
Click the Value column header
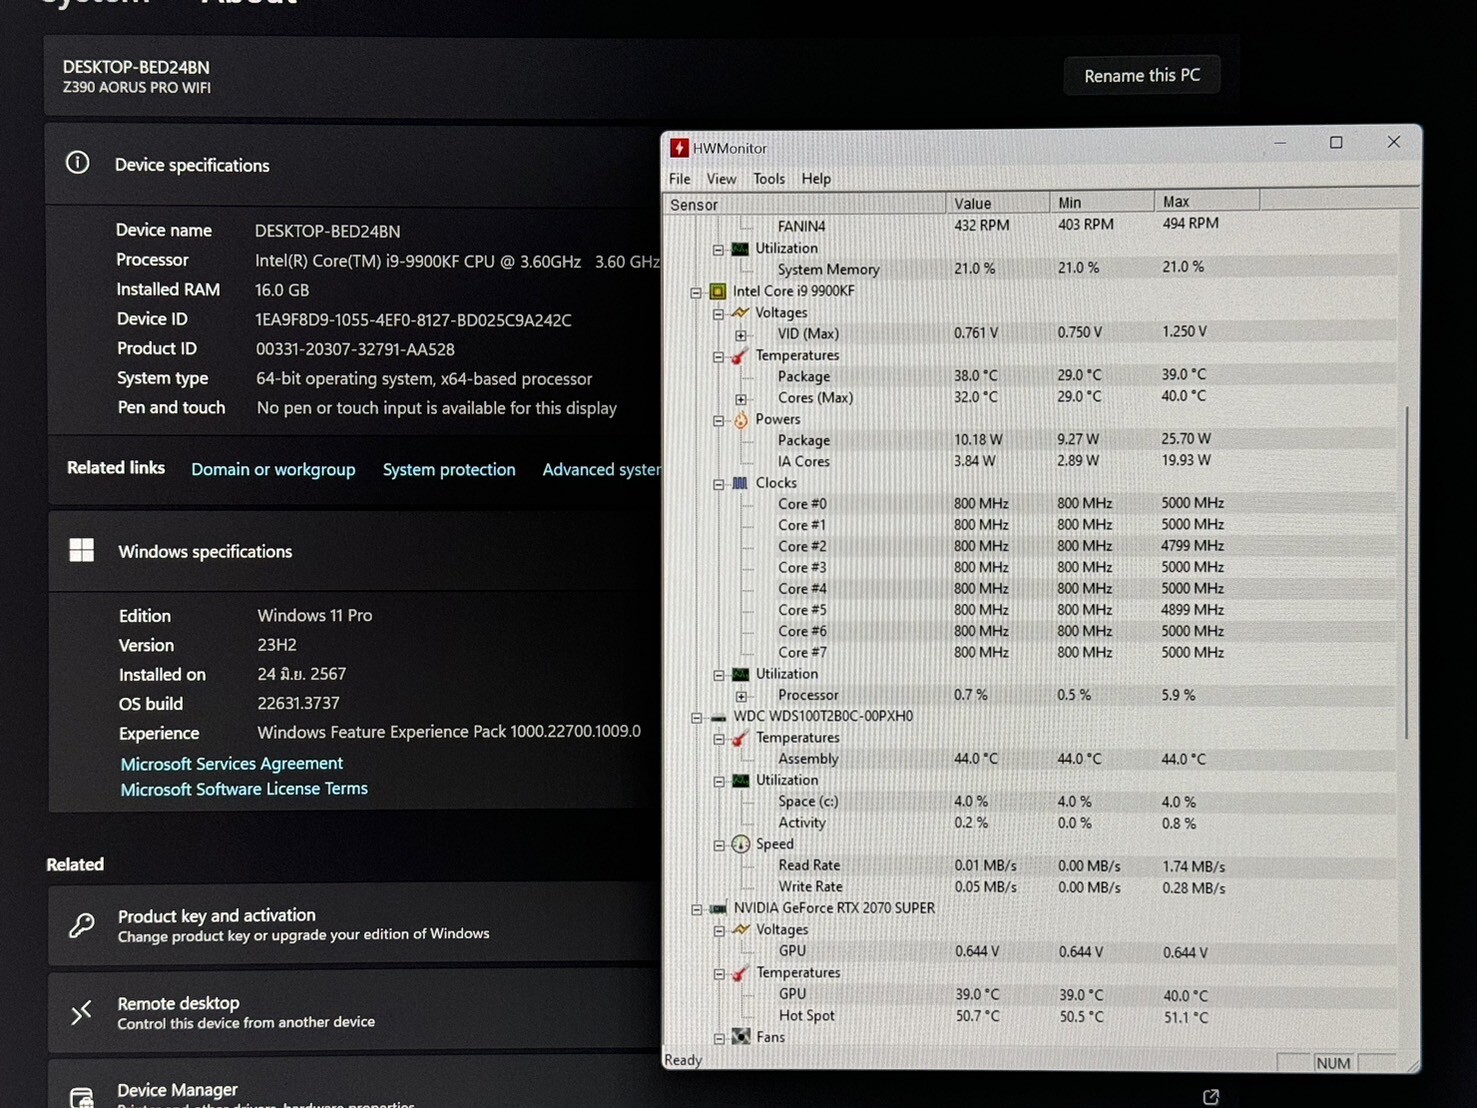click(998, 203)
